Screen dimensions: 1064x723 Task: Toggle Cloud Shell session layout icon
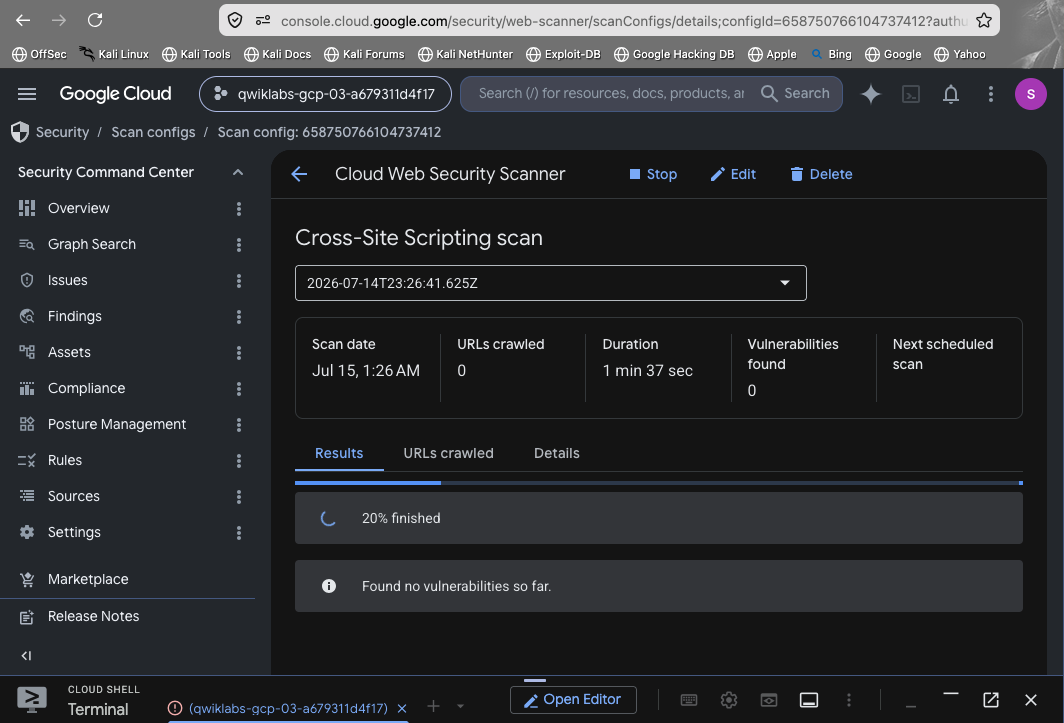pos(809,700)
